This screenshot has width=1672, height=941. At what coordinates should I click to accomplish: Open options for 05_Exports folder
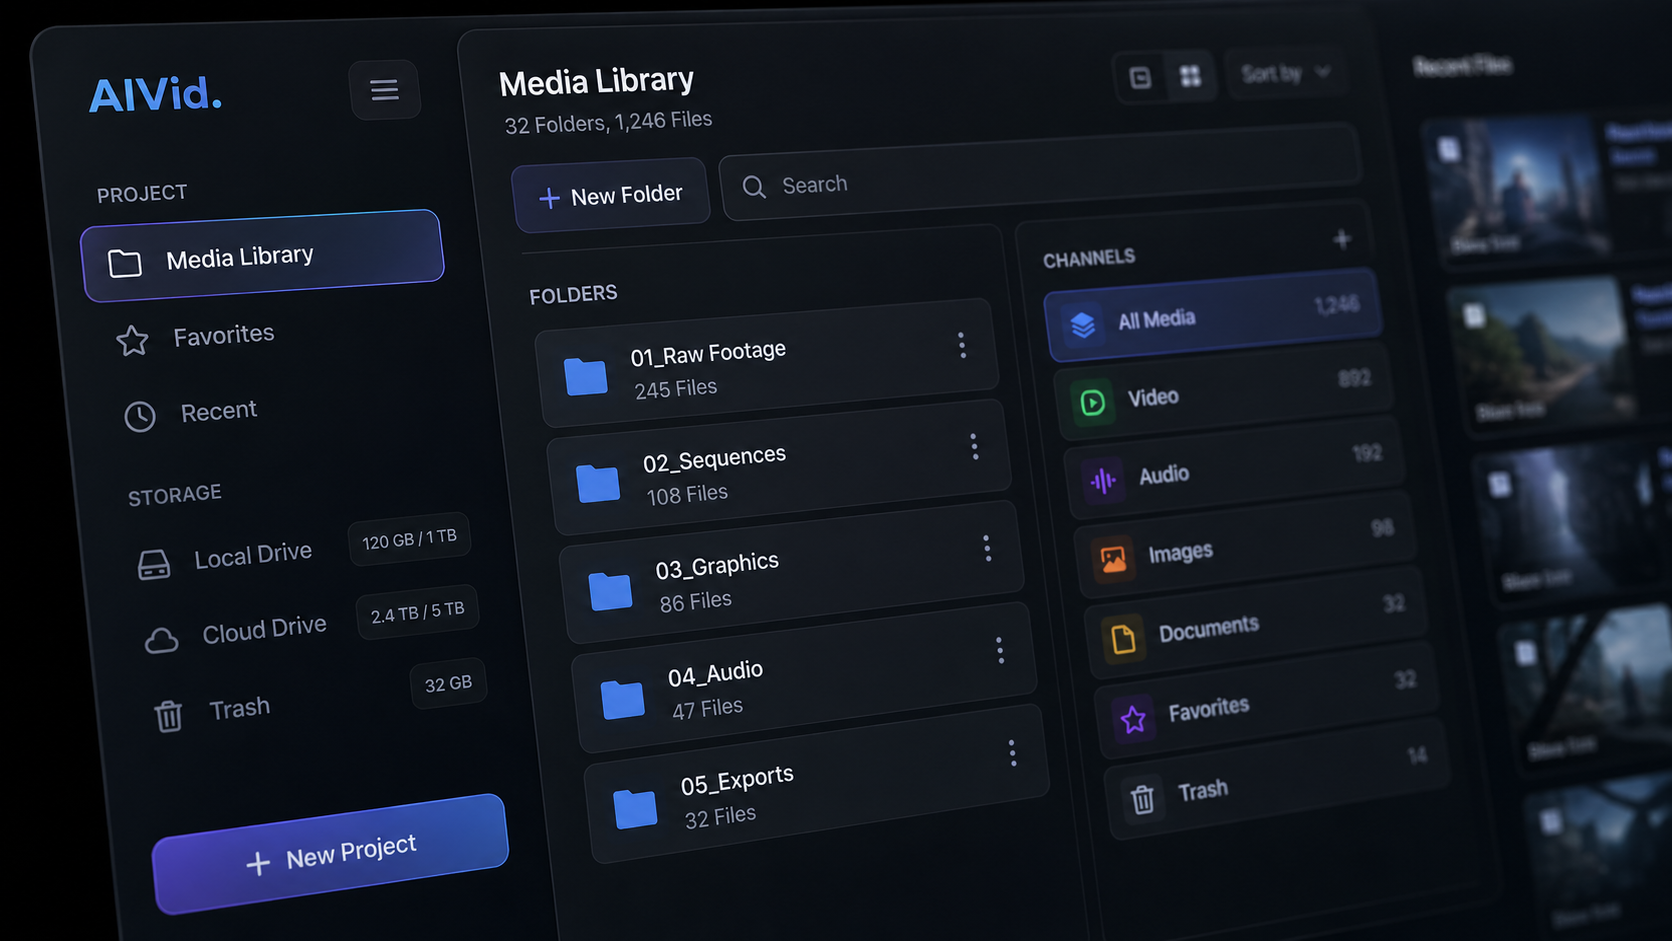pos(1013,753)
